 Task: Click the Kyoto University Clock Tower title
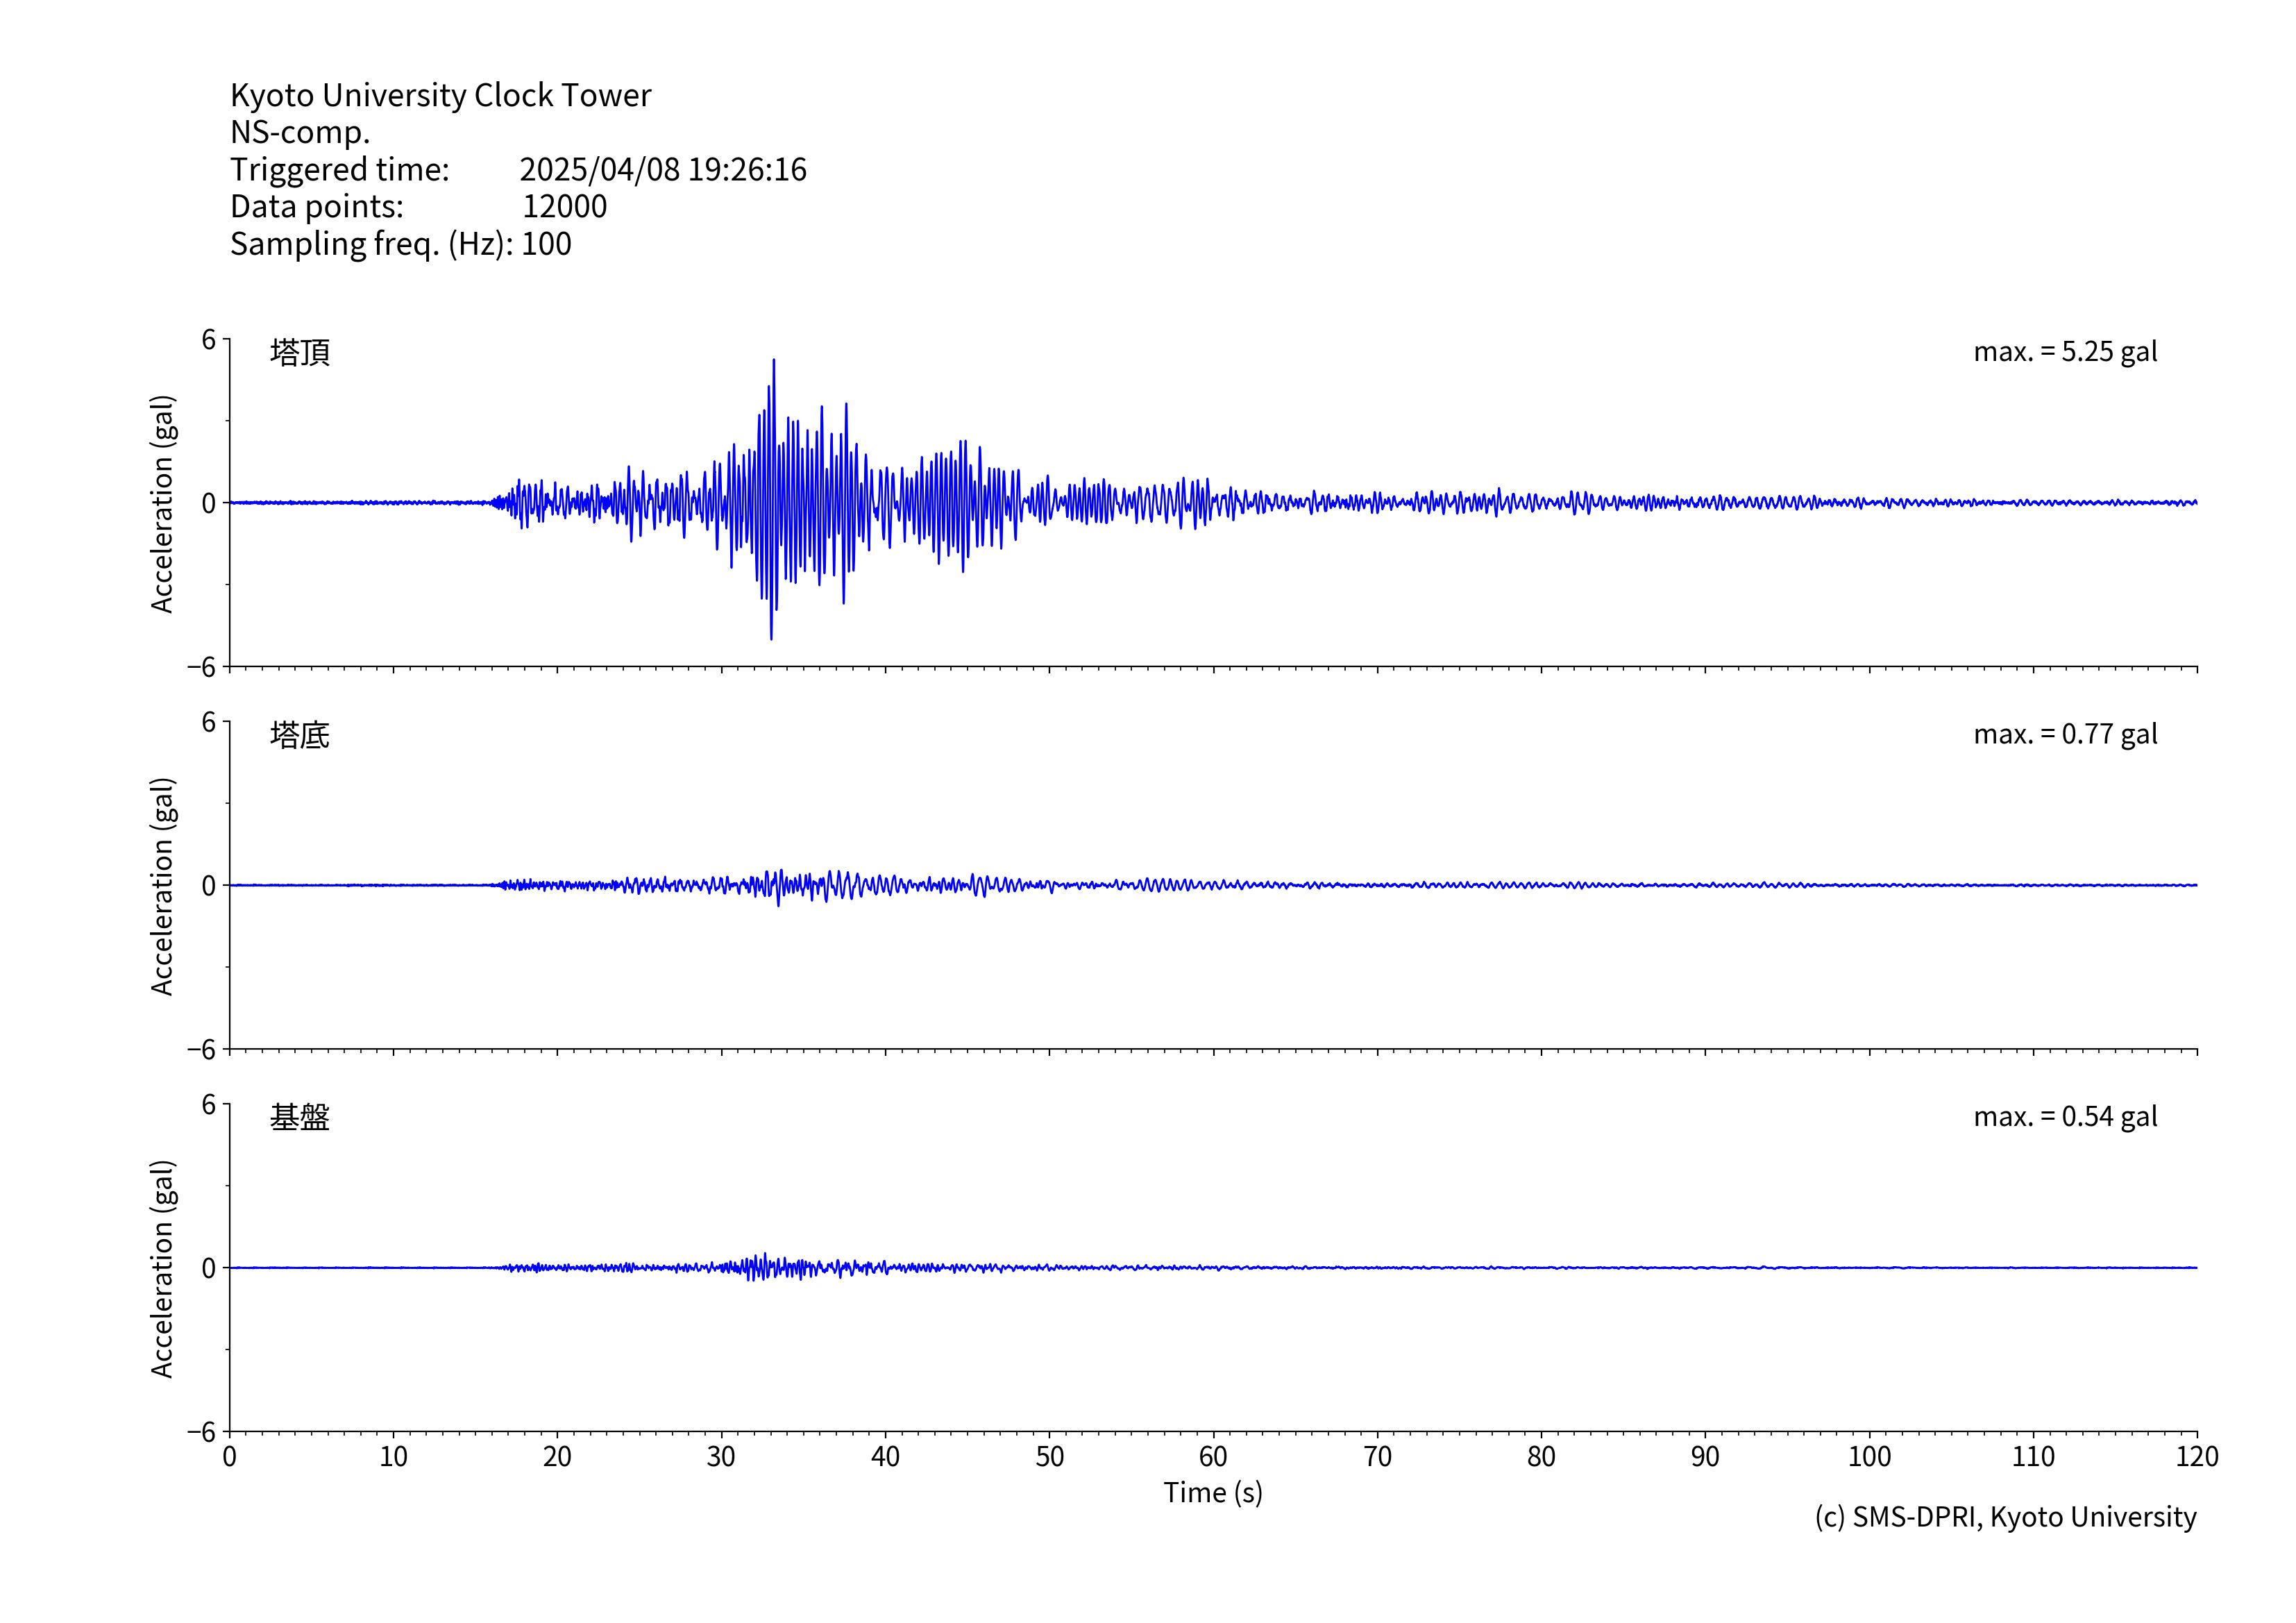440,95
